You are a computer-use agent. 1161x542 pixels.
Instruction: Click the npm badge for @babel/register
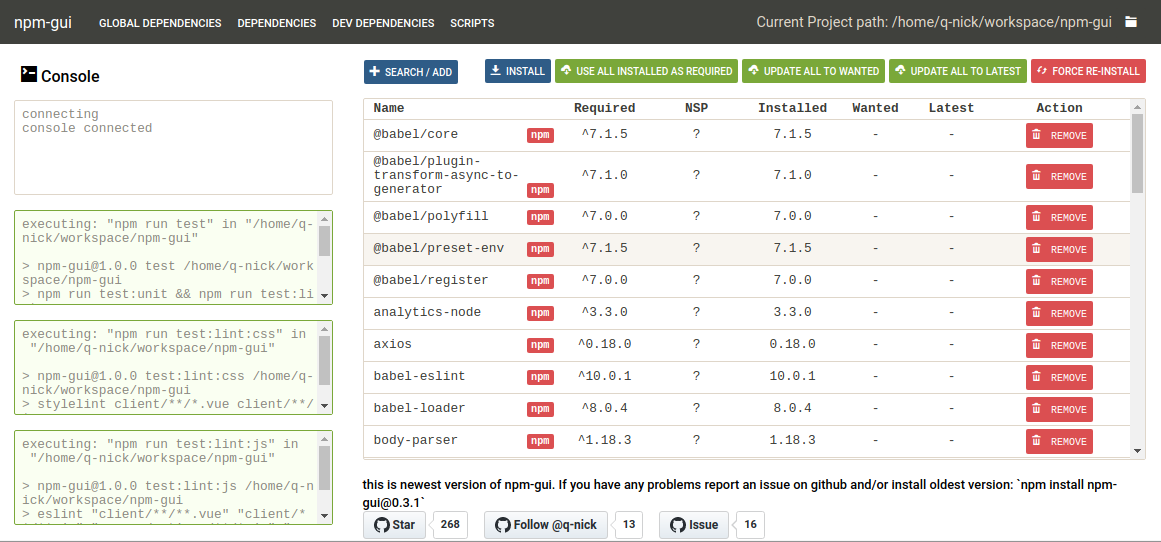[540, 281]
